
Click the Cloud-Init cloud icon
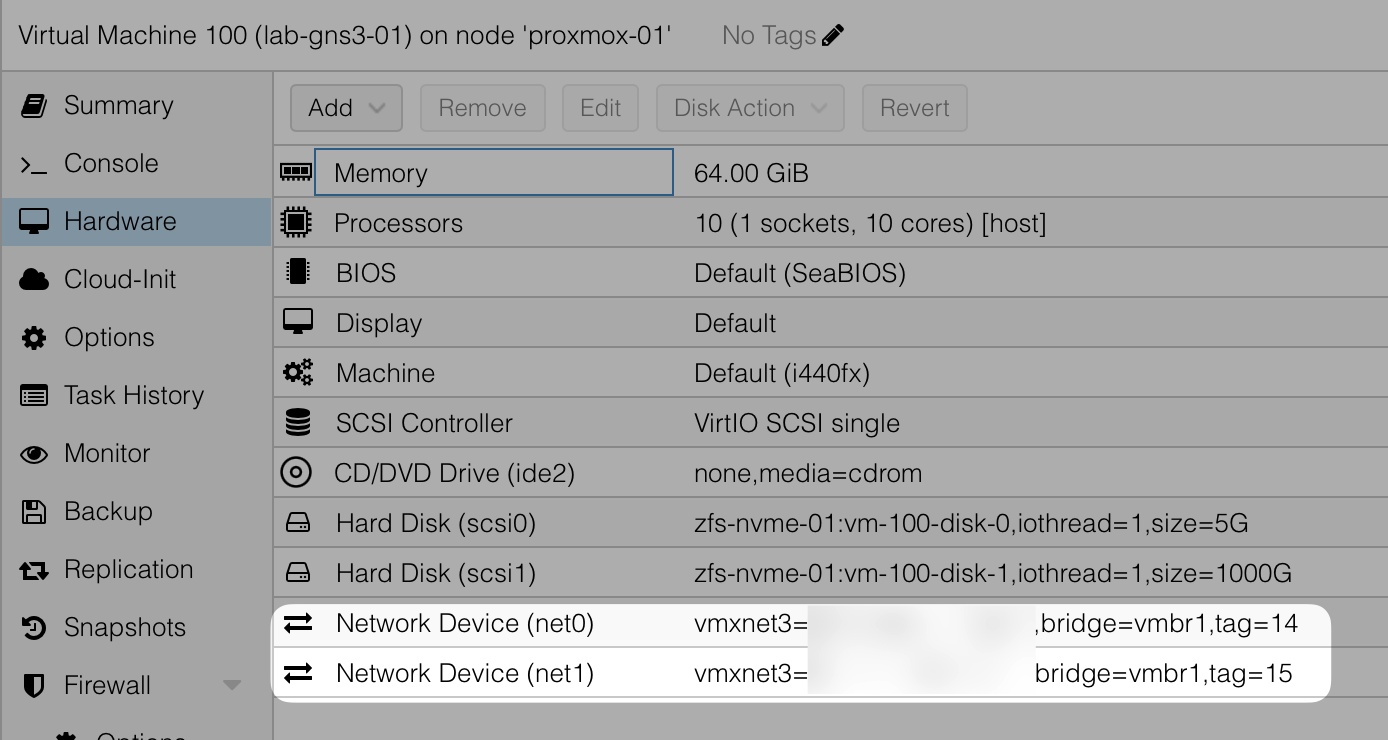(x=34, y=280)
